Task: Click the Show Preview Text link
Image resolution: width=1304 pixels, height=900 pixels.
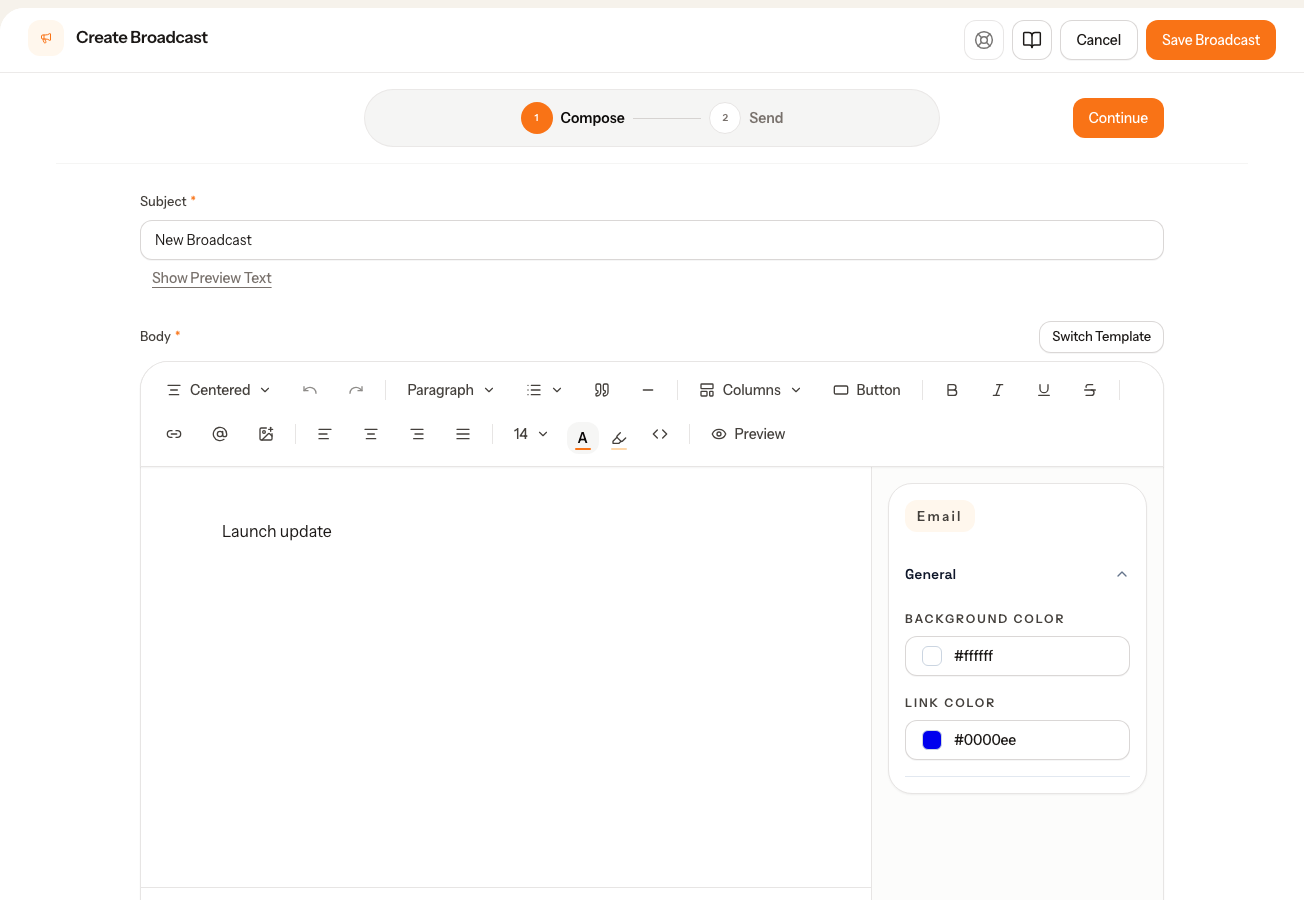Action: coord(212,278)
